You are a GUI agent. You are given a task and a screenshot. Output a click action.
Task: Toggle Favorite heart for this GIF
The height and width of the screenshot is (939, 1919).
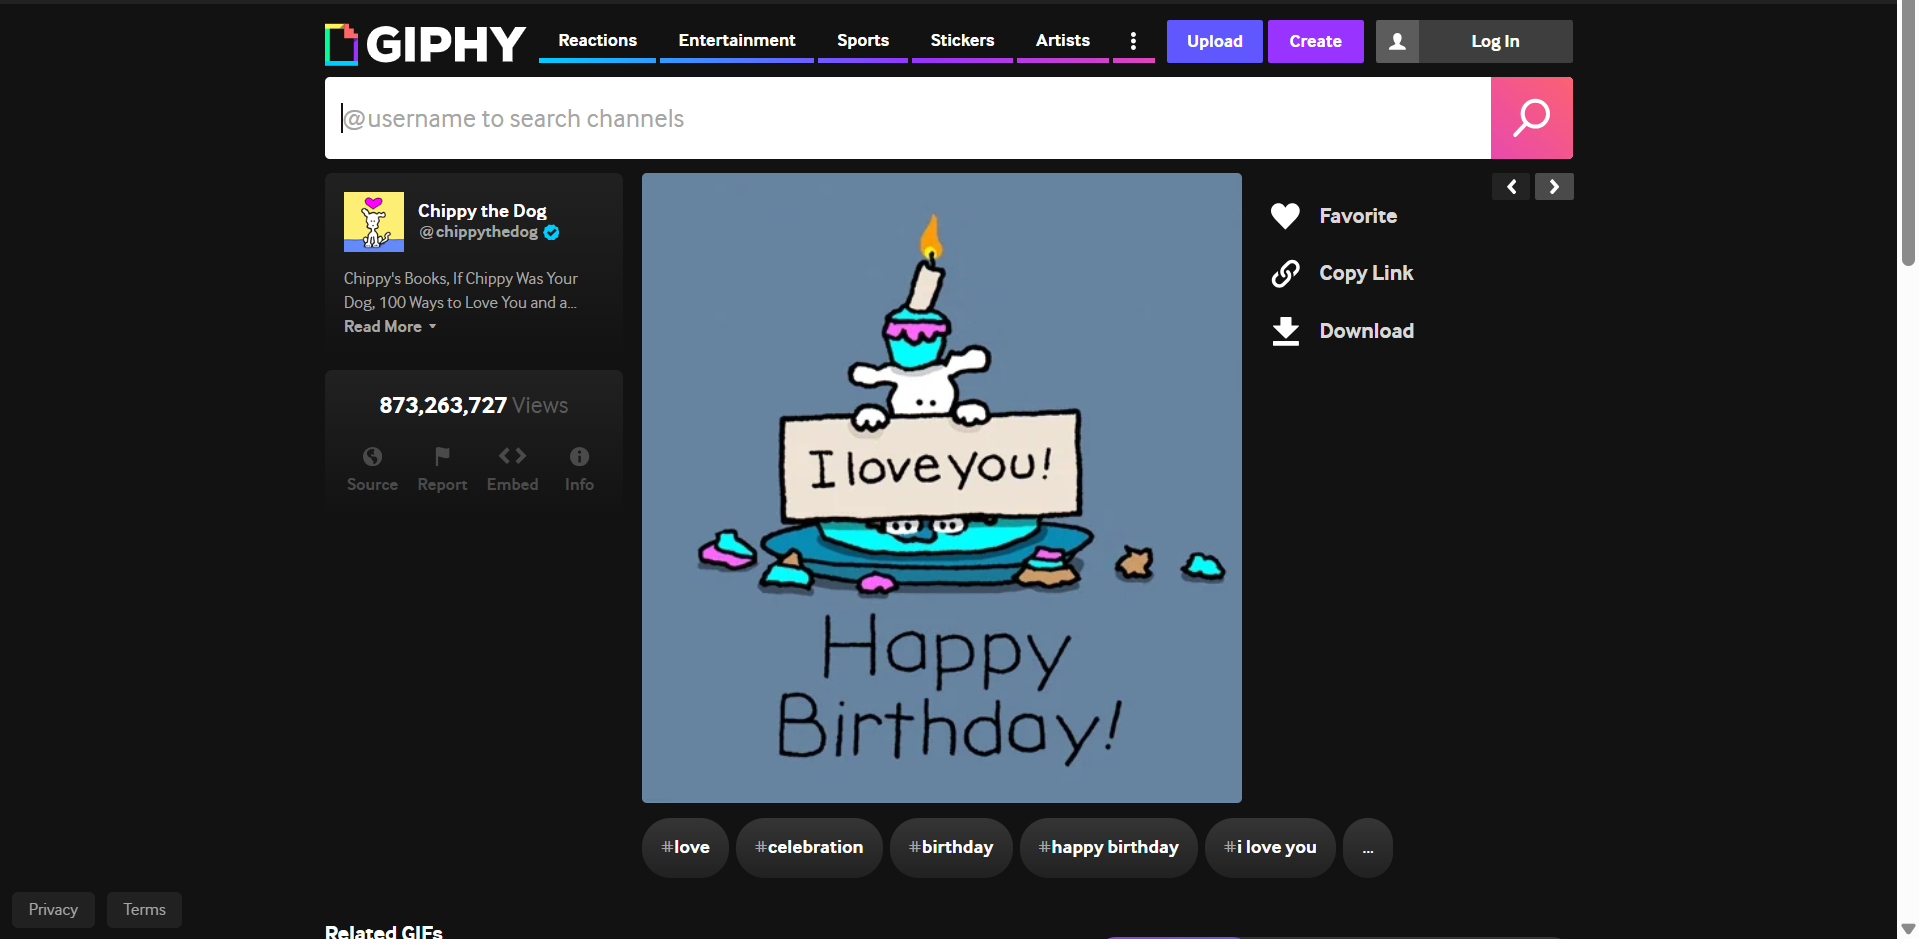coord(1285,215)
